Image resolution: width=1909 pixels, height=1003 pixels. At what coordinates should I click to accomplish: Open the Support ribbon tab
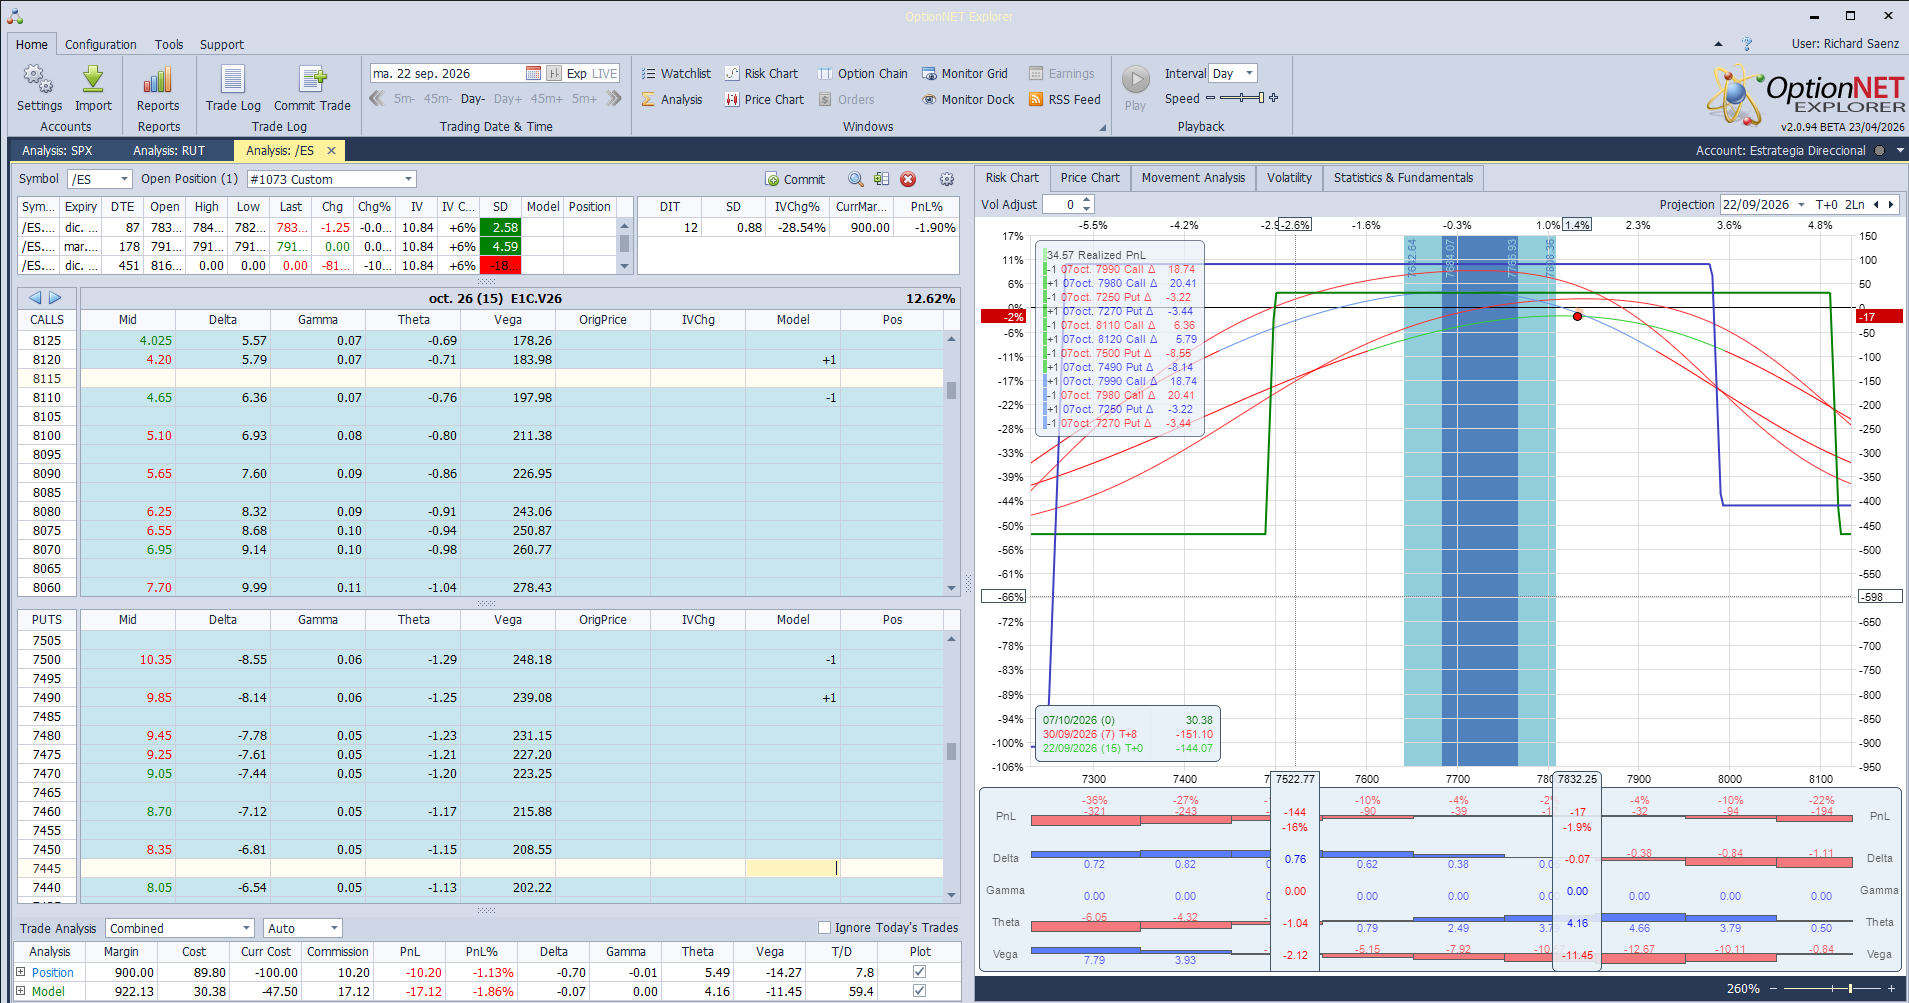tap(222, 45)
